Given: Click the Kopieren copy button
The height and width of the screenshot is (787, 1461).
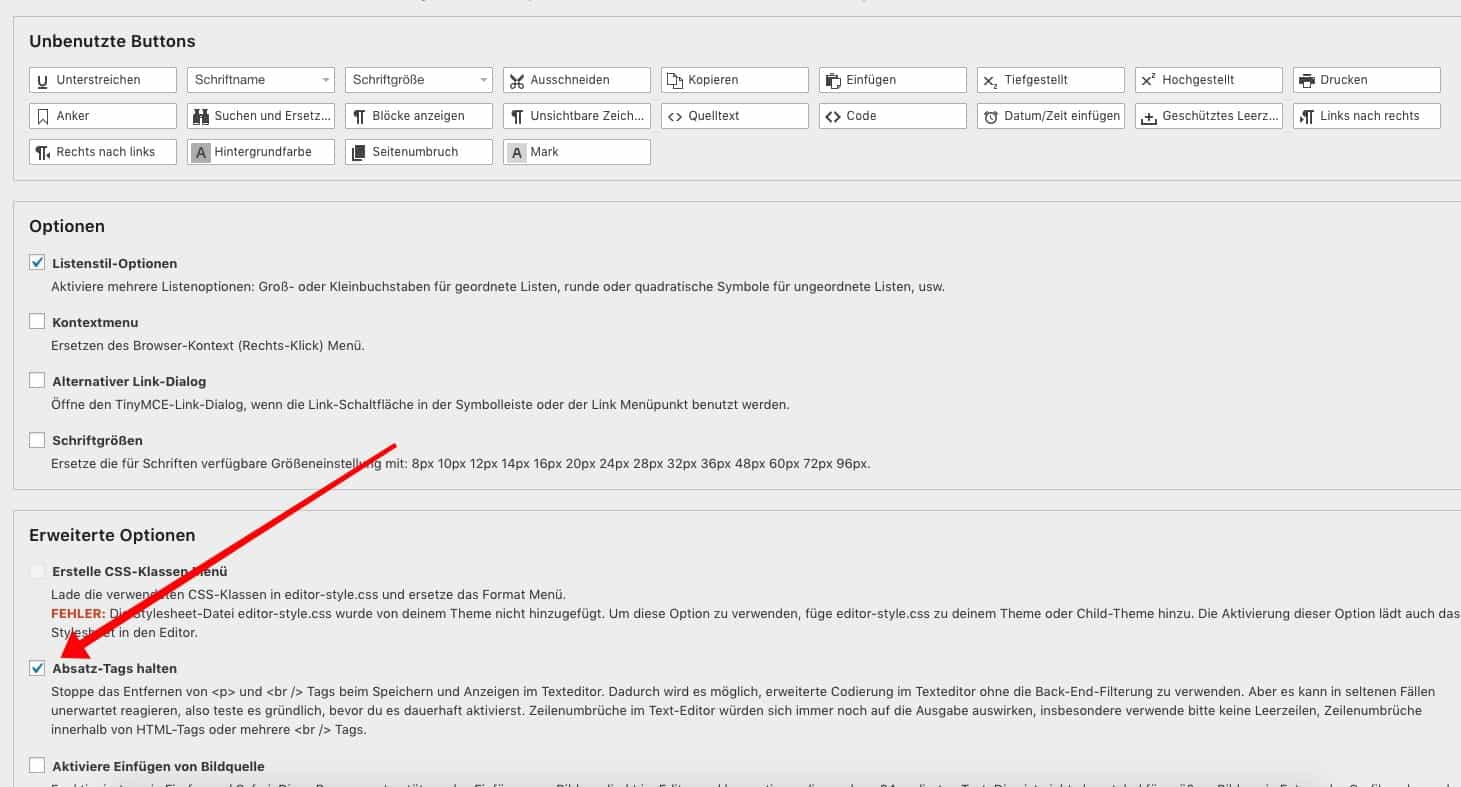Looking at the screenshot, I should 734,80.
